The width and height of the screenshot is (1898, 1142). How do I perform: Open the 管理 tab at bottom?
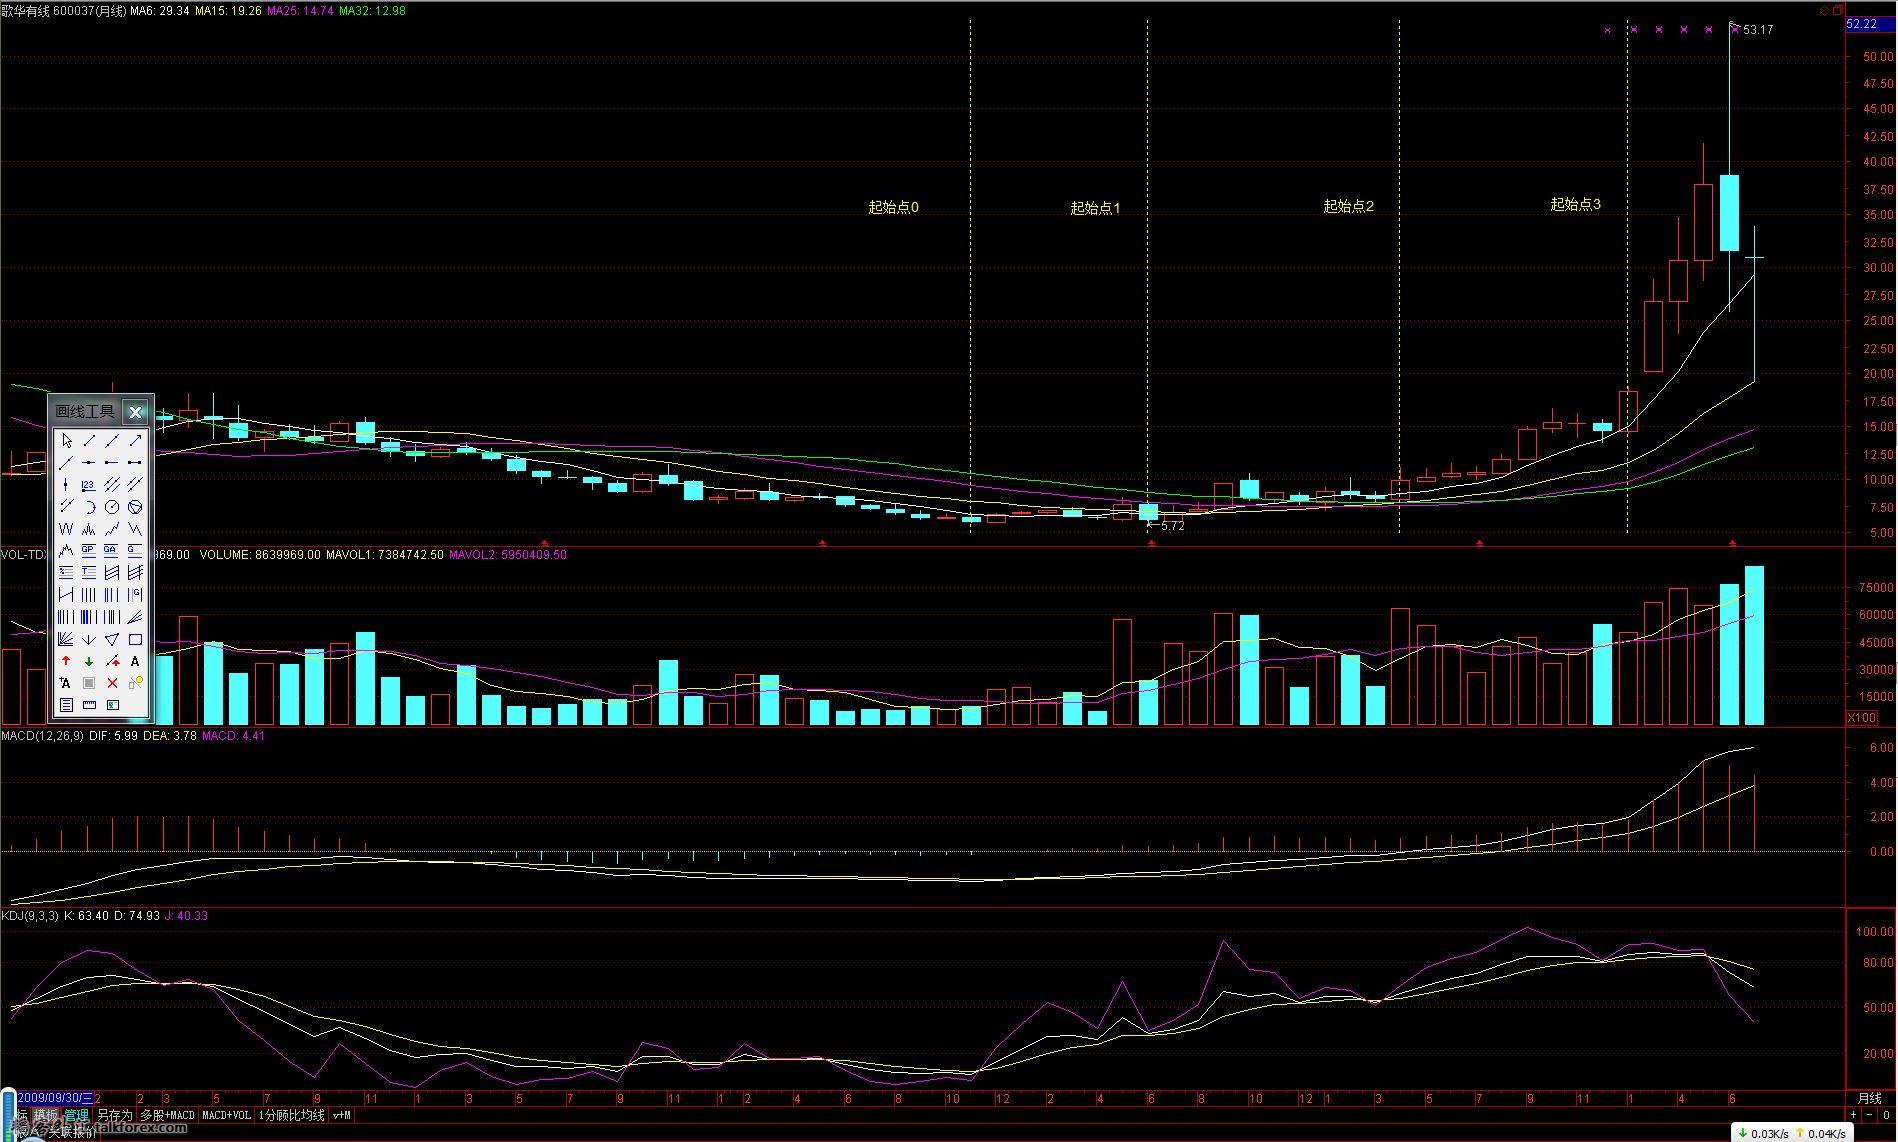[76, 1115]
